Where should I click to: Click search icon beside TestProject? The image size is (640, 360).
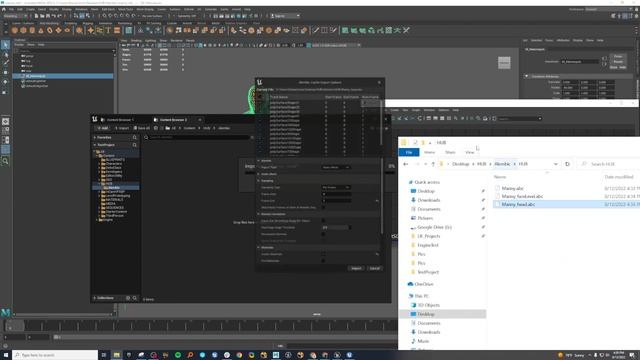(x=134, y=145)
